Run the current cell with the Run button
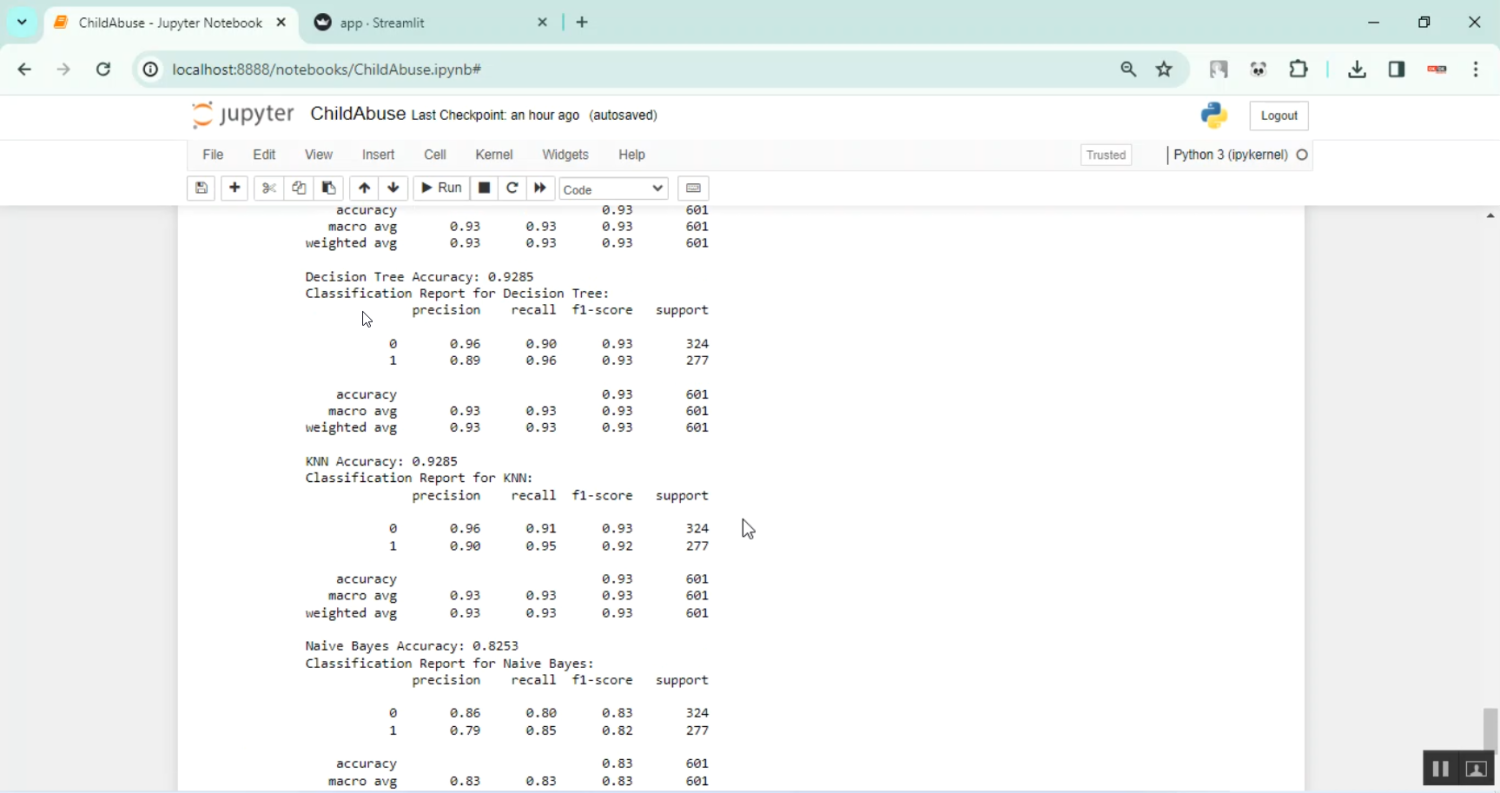The height and width of the screenshot is (793, 1500). [x=440, y=188]
